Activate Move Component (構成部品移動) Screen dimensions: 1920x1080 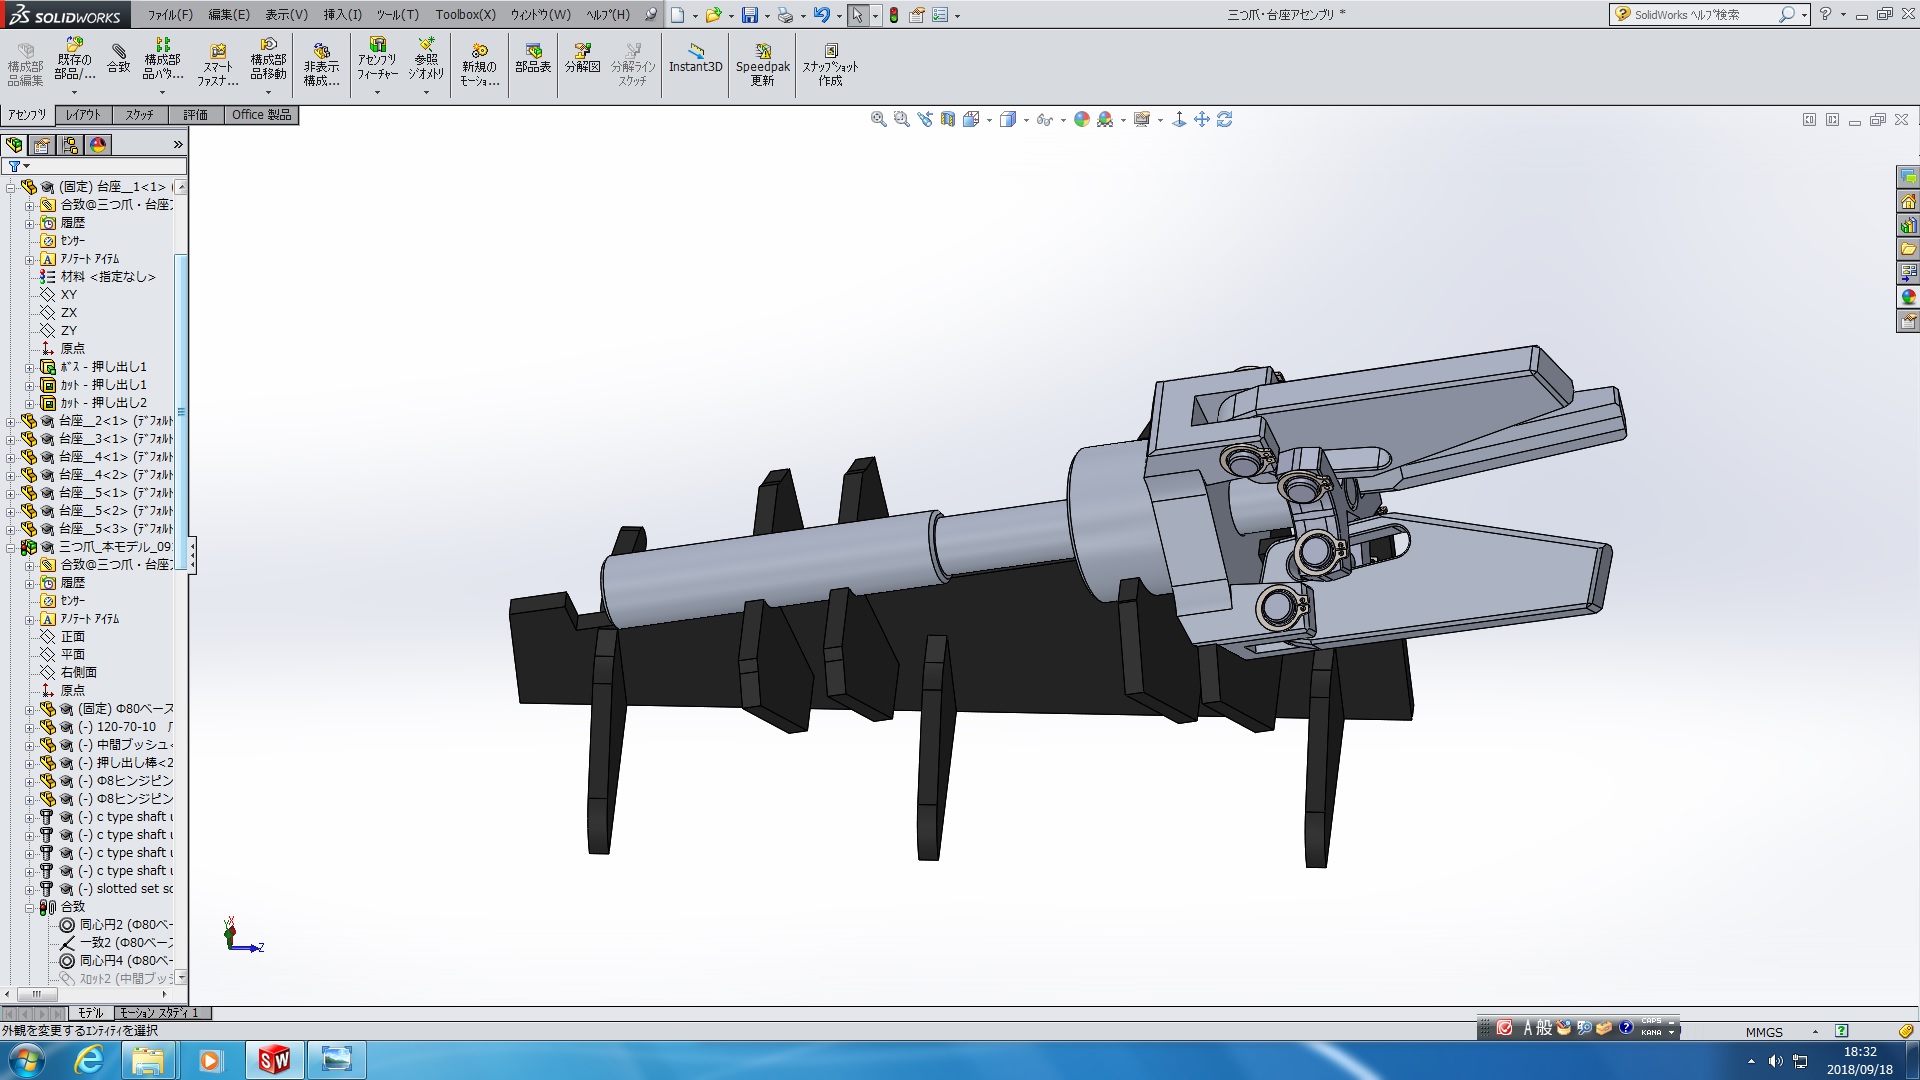point(268,60)
